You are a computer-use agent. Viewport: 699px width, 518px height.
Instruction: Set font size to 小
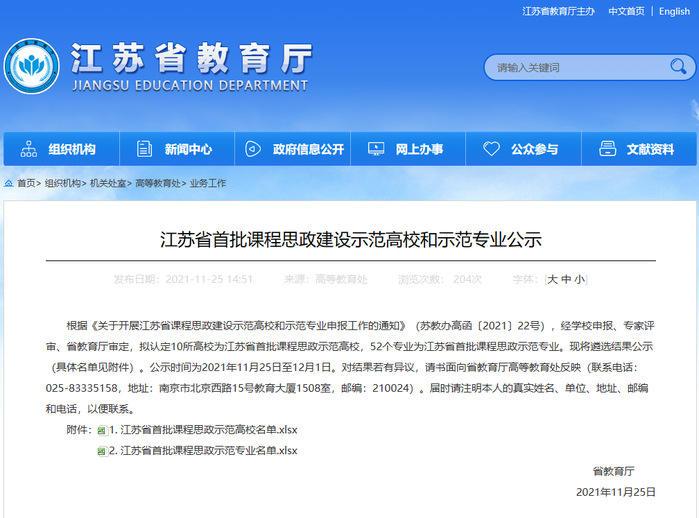579,279
